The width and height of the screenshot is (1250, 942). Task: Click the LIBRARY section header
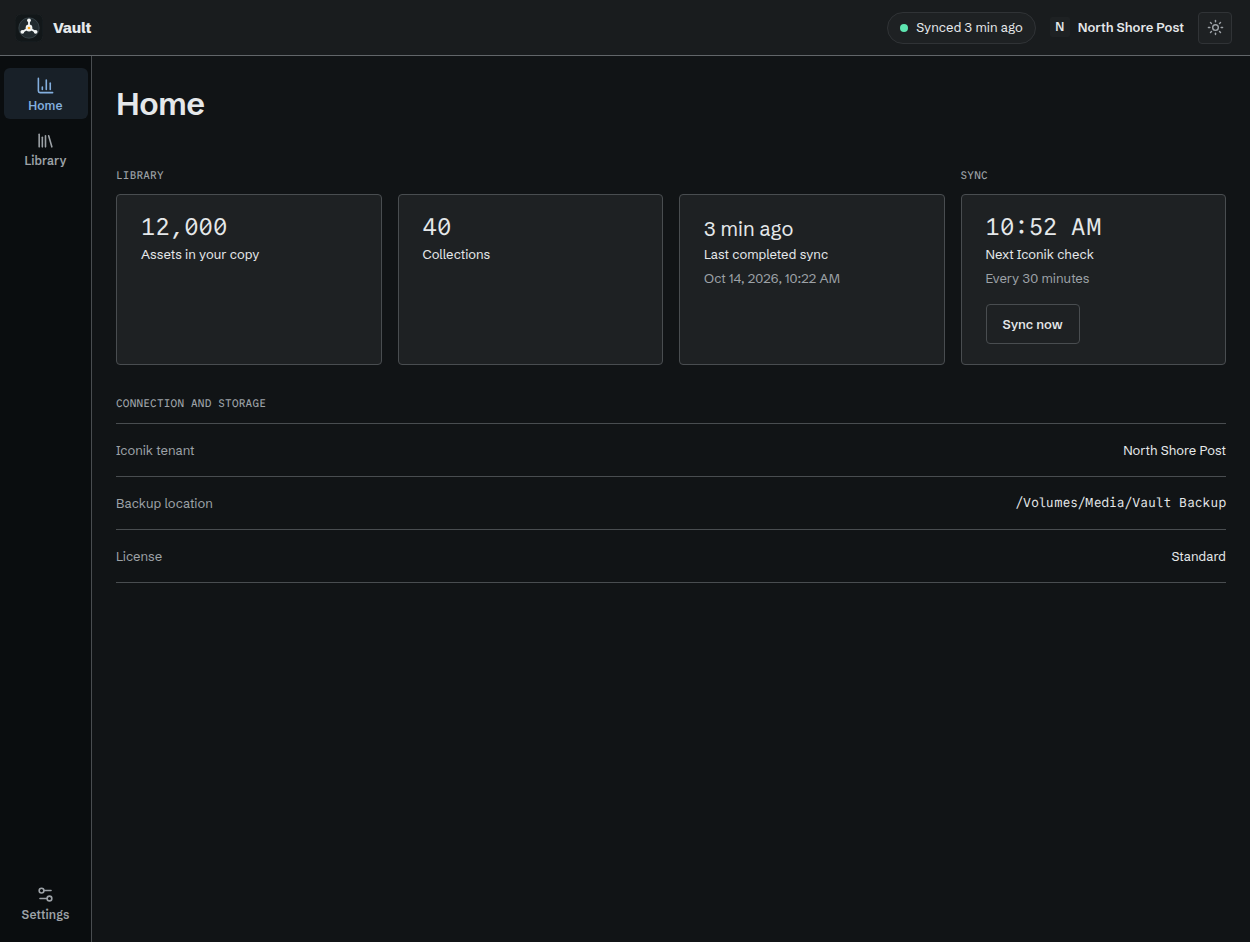(140, 176)
